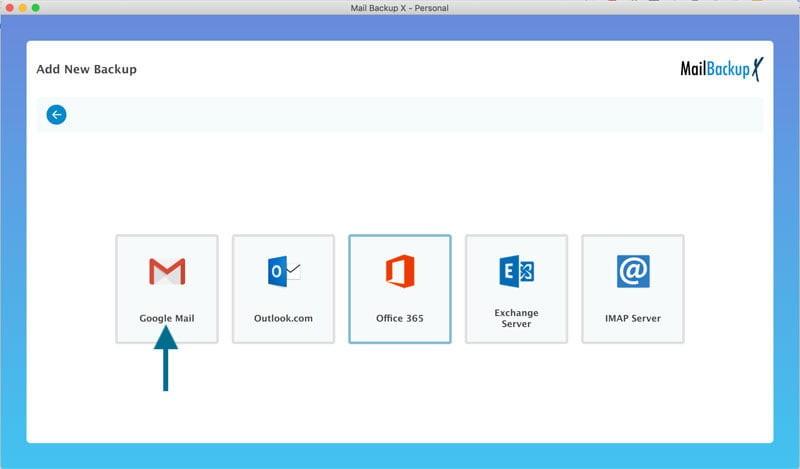Click the Exchange Server label

point(516,318)
